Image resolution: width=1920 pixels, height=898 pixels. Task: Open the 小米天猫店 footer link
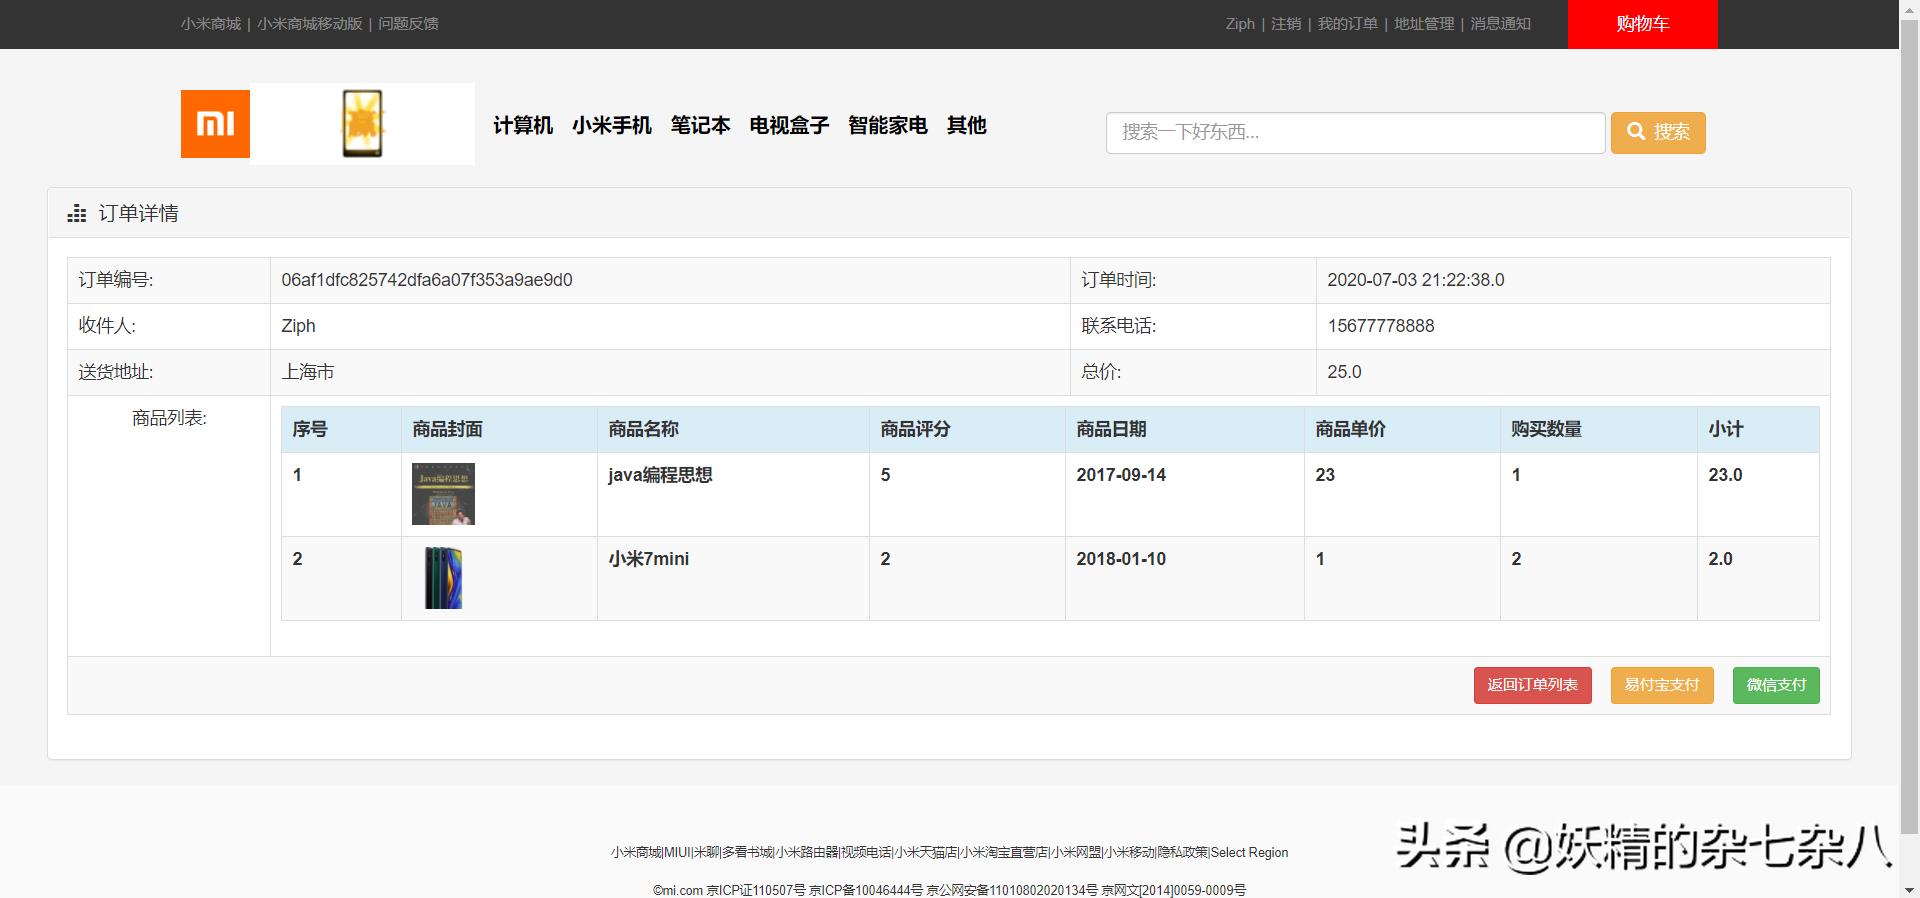(x=926, y=853)
